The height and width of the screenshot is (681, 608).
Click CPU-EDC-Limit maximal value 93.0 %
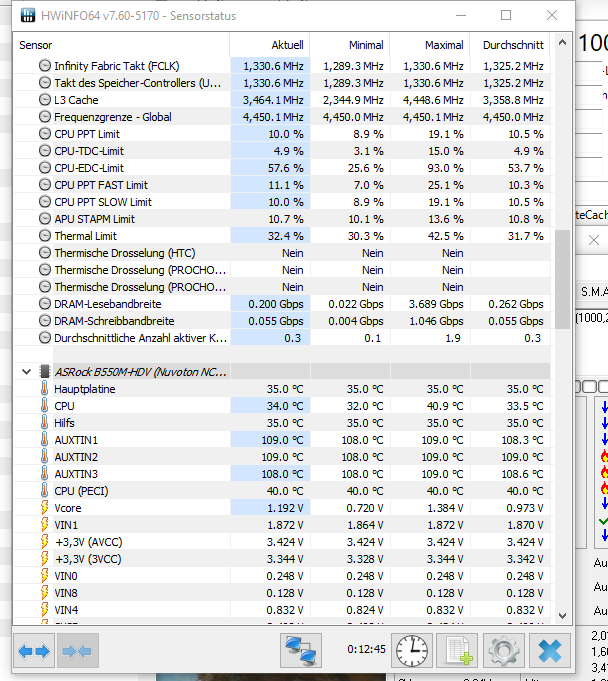tap(446, 168)
